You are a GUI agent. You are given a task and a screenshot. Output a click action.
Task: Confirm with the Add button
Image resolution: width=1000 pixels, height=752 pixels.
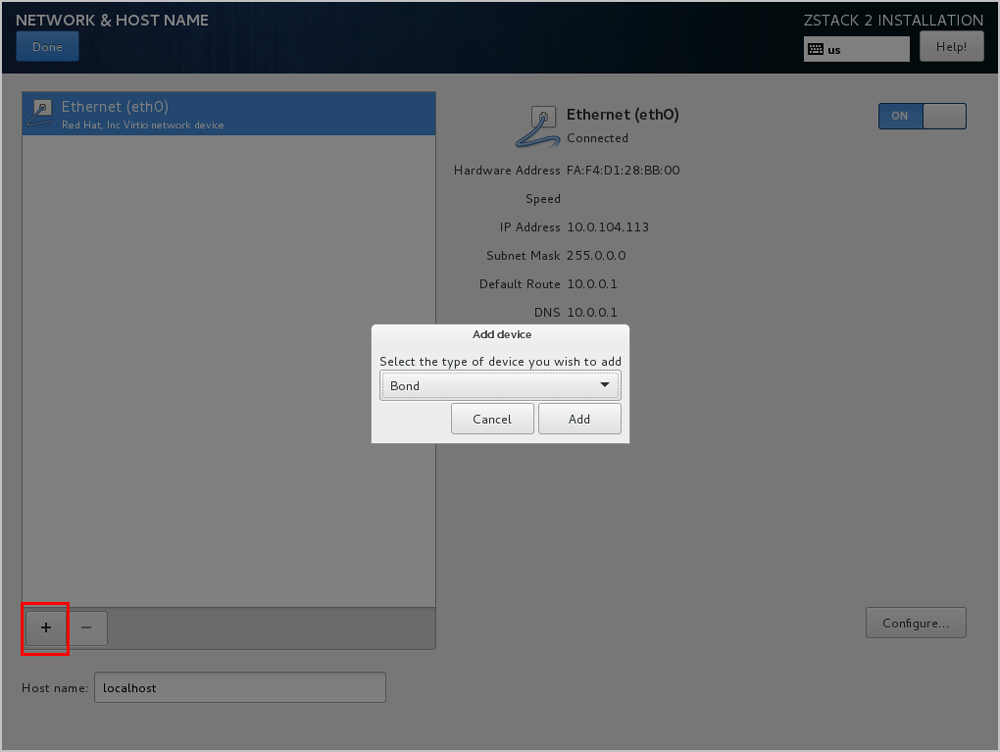579,419
